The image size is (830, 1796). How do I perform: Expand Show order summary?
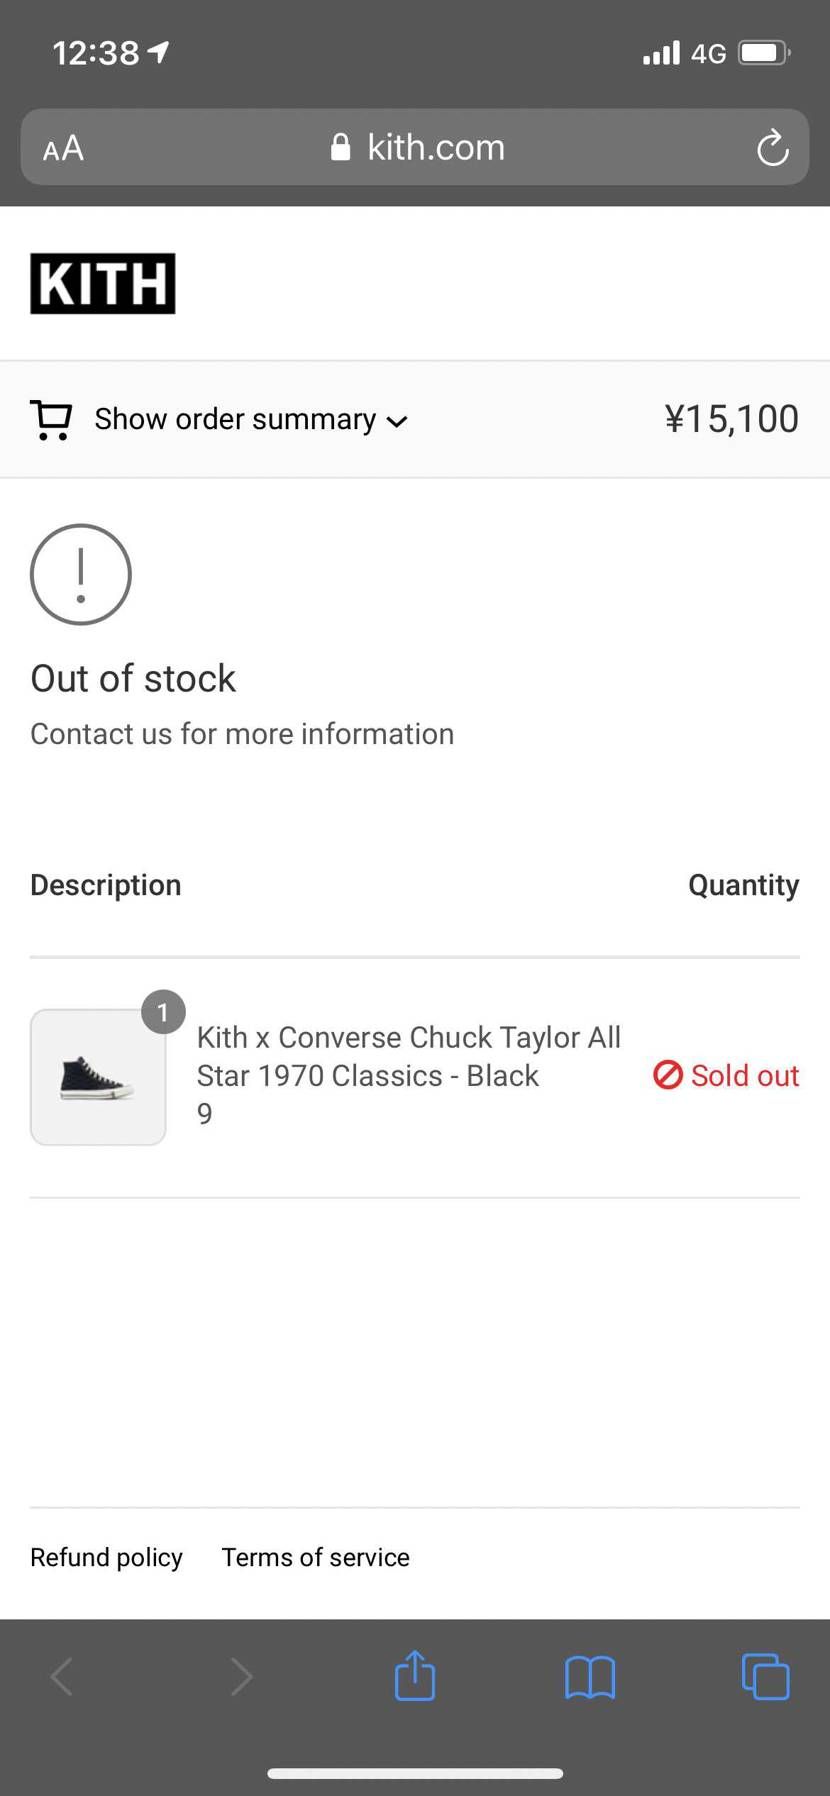(x=235, y=419)
